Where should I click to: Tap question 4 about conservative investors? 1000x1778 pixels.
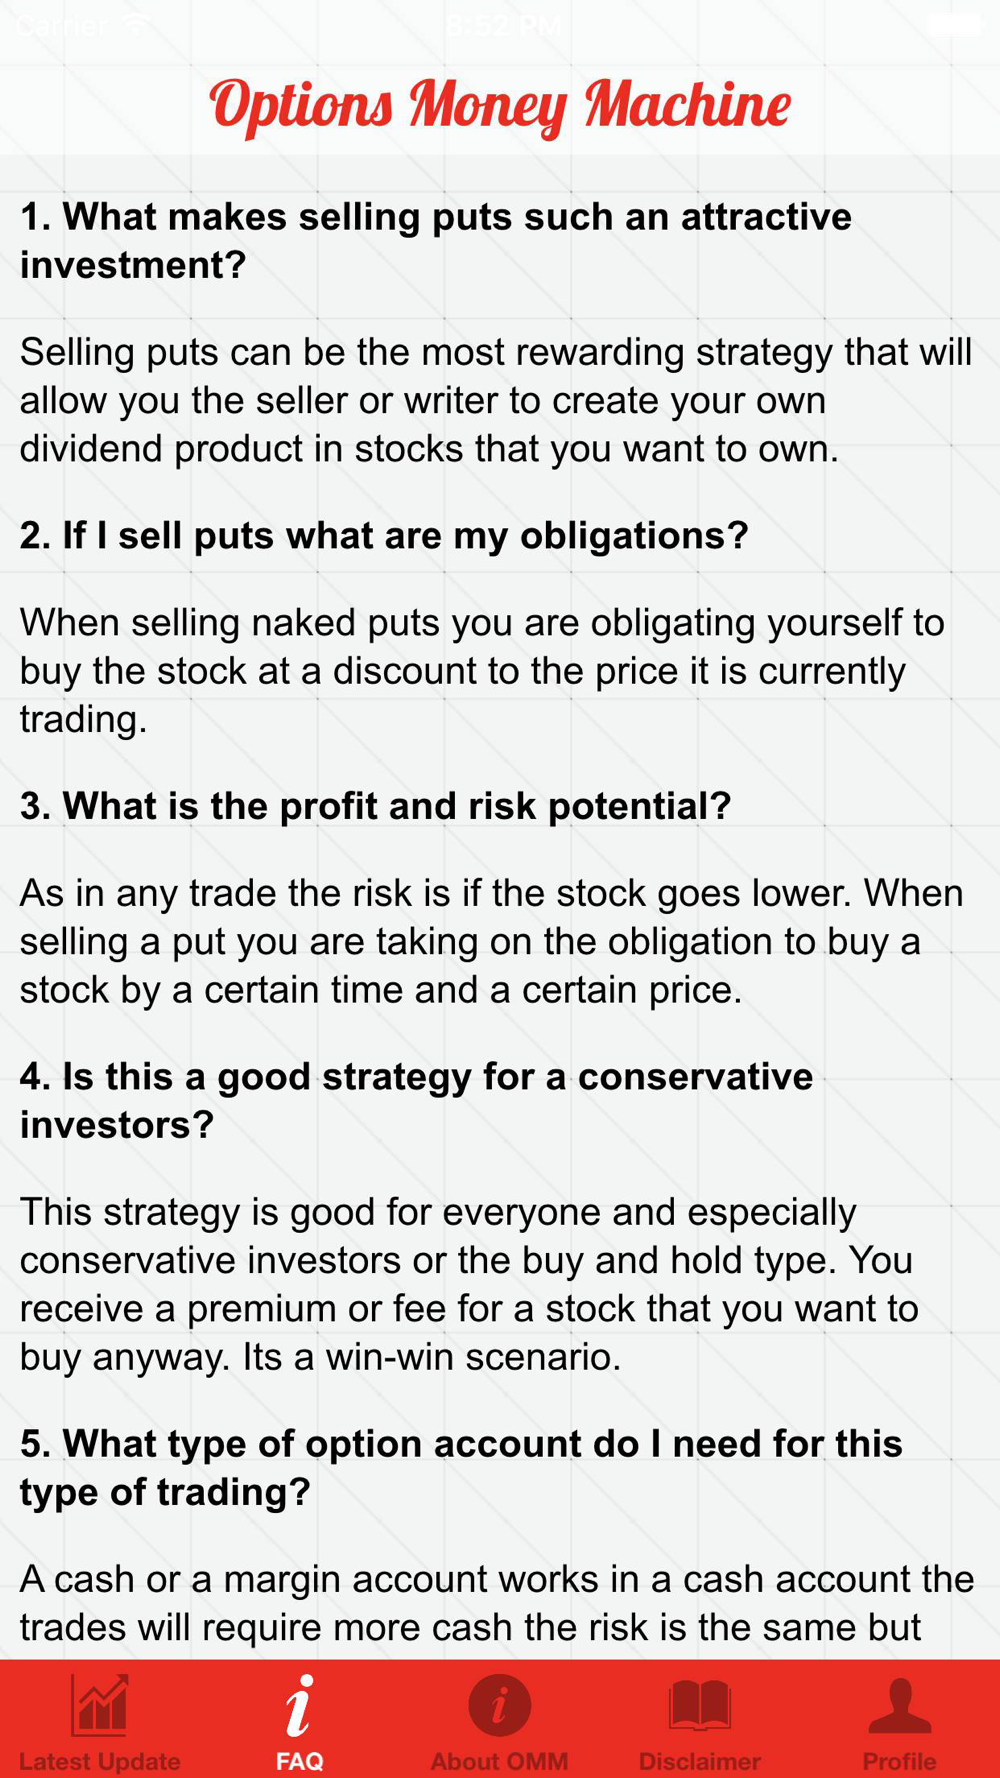pos(417,1101)
